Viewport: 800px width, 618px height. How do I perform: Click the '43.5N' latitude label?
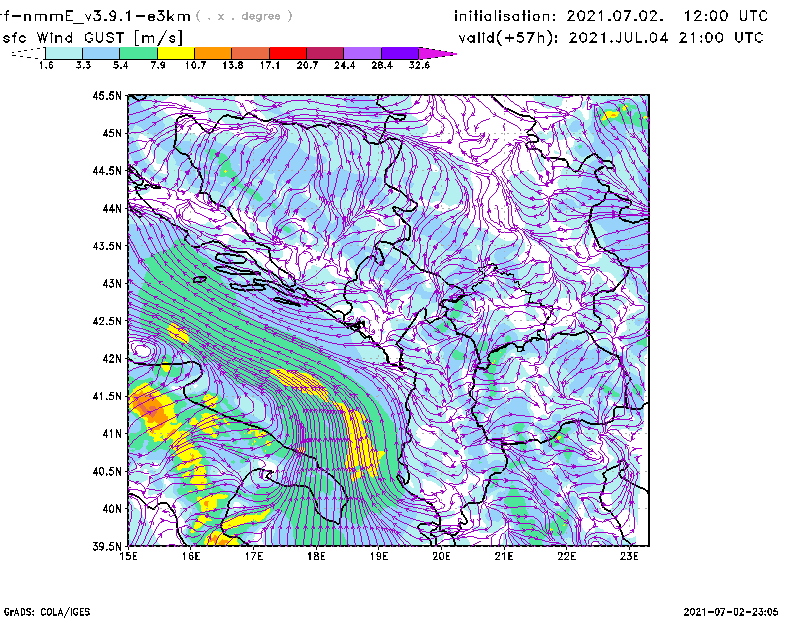(x=107, y=245)
